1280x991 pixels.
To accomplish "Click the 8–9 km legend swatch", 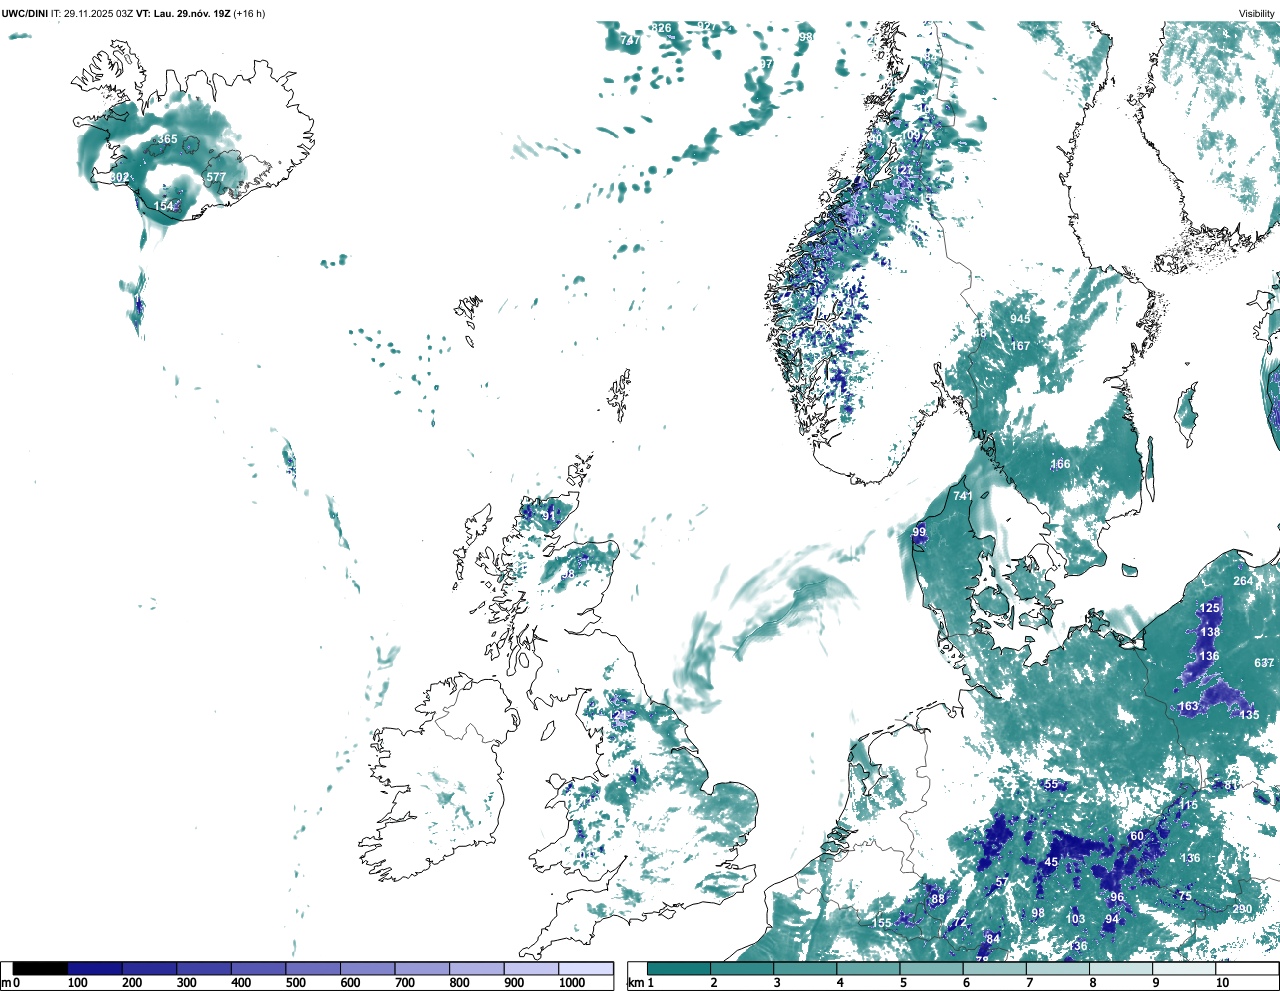I will coord(1120,968).
